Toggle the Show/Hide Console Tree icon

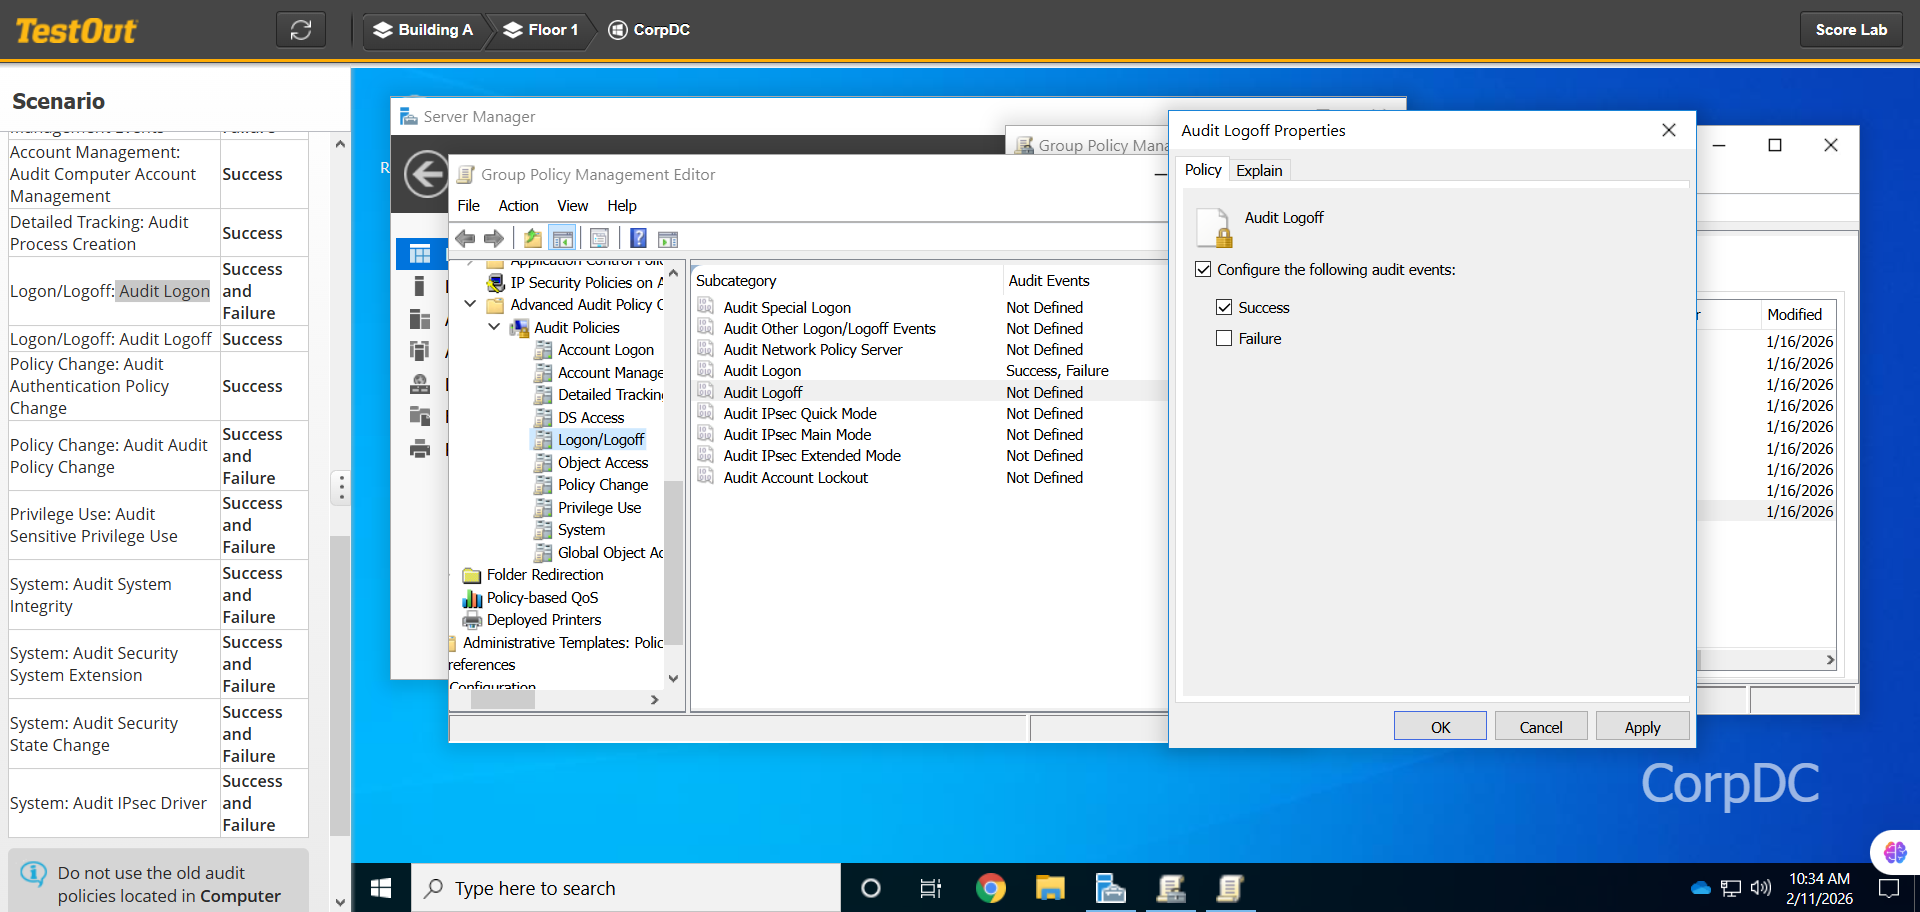click(x=563, y=239)
